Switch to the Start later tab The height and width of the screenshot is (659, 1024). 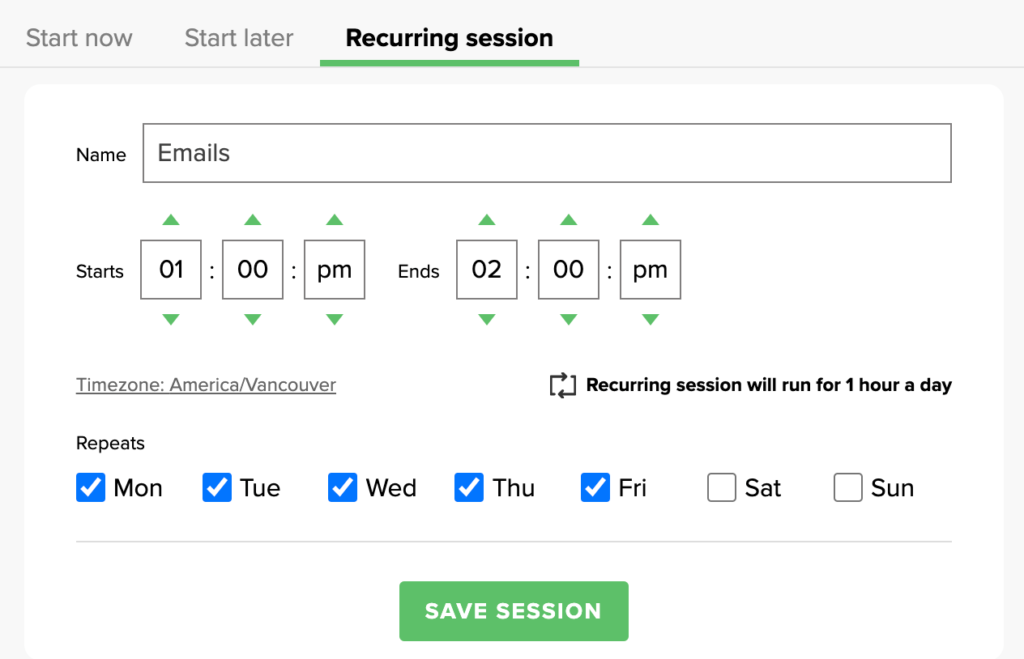(239, 38)
